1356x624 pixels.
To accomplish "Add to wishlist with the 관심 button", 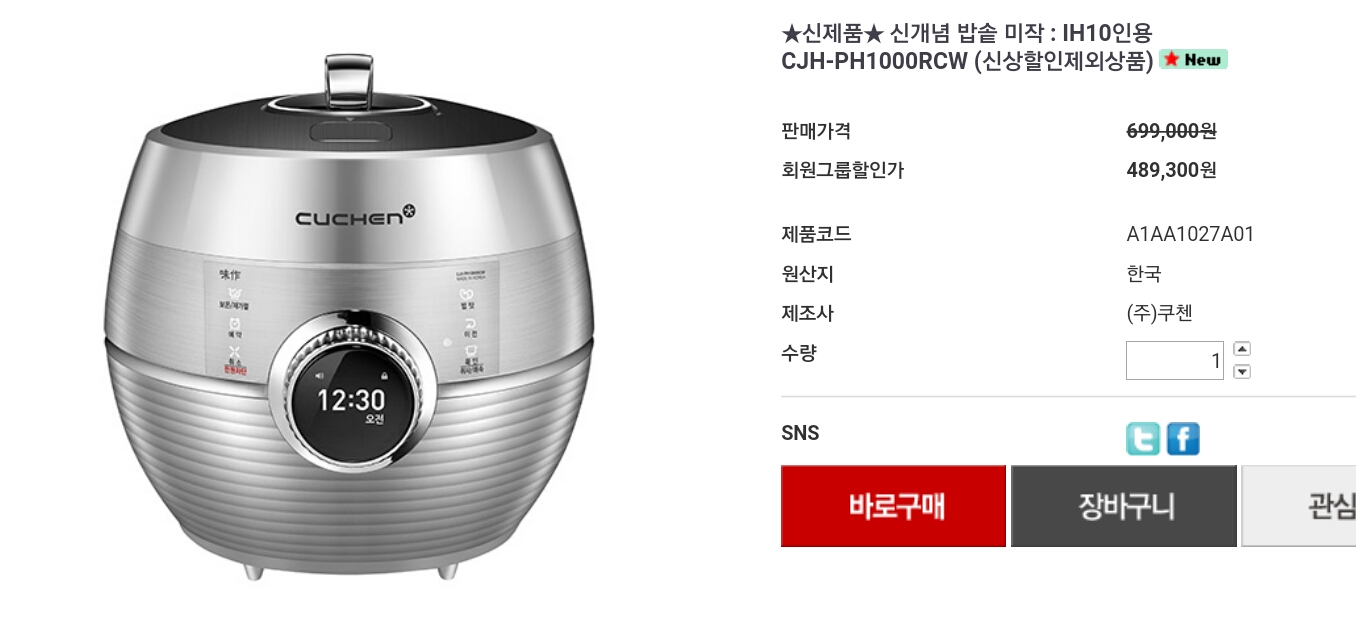I will tap(1299, 506).
